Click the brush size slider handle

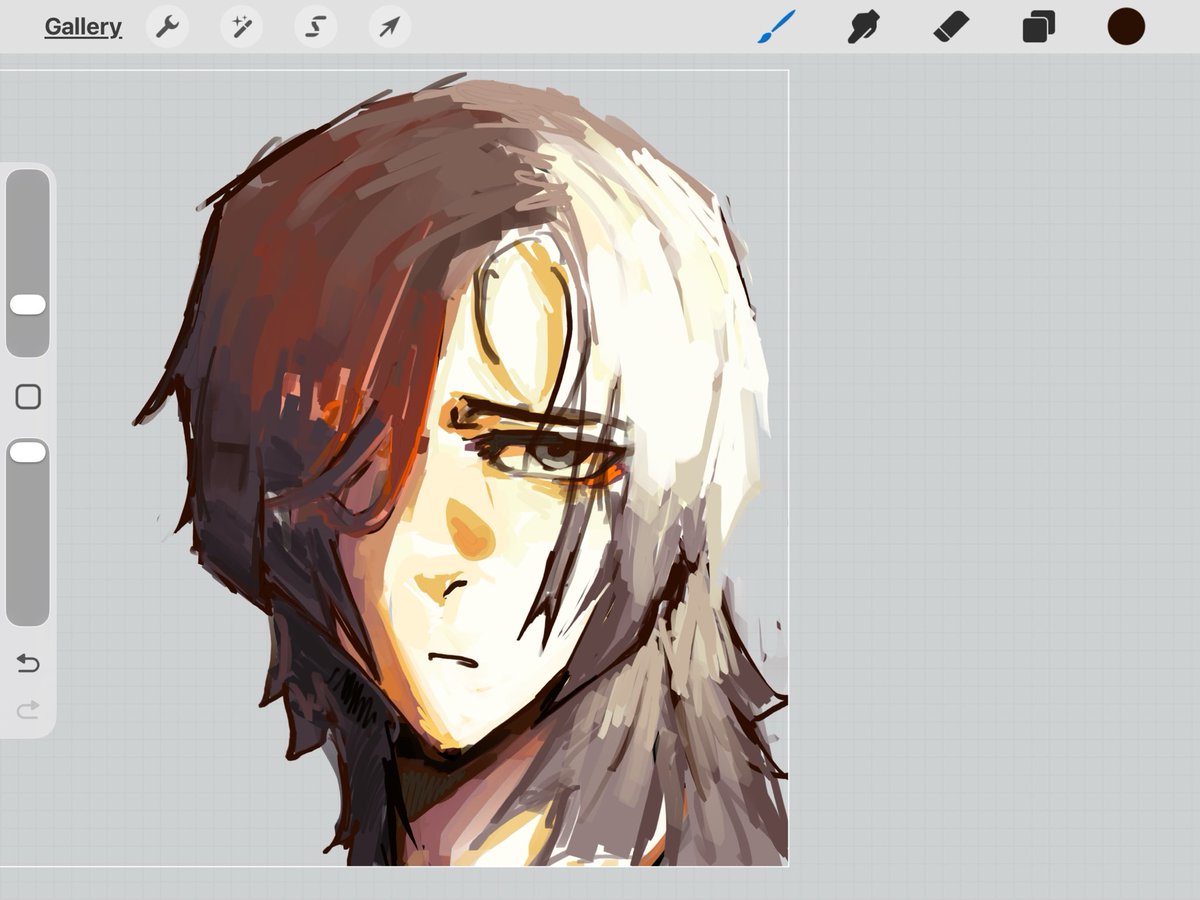[x=28, y=305]
